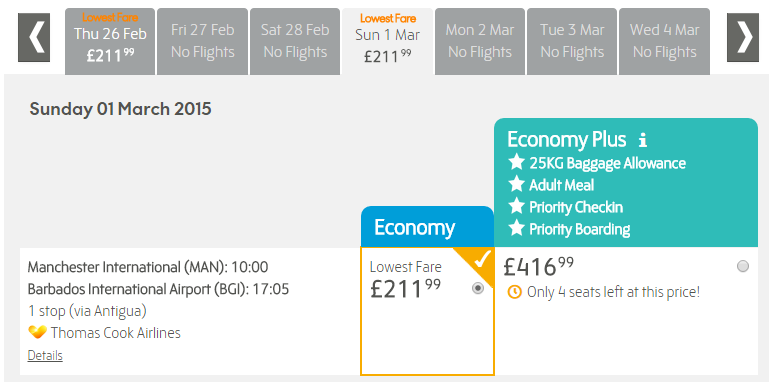Click the blue Economy fare header
The width and height of the screenshot is (769, 382).
click(427, 227)
